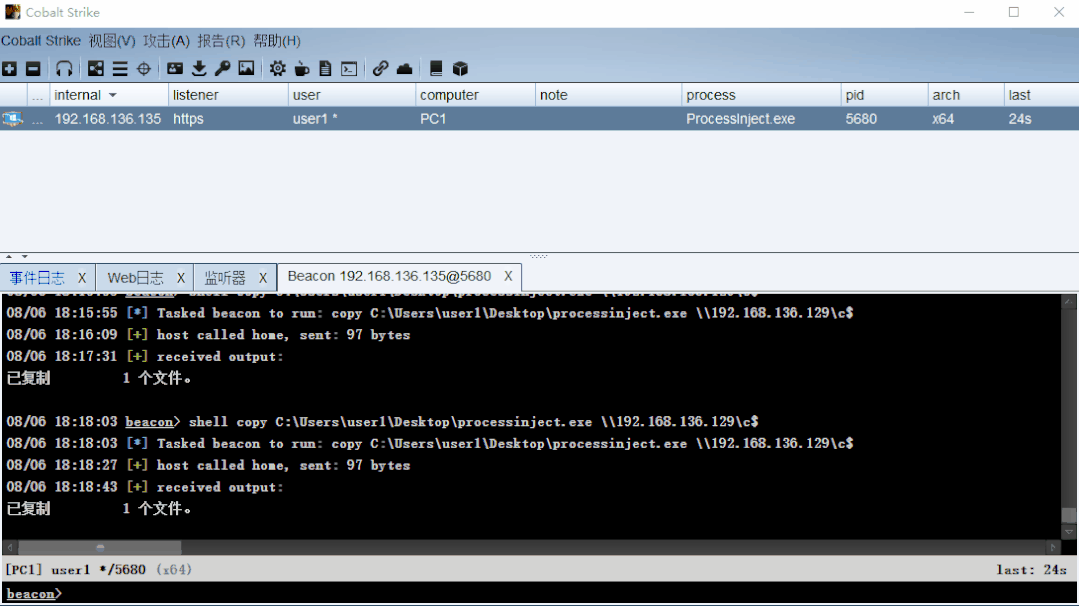The image size is (1079, 606).
Task: Click the gear icon to generate a Windows executable
Action: 277,69
